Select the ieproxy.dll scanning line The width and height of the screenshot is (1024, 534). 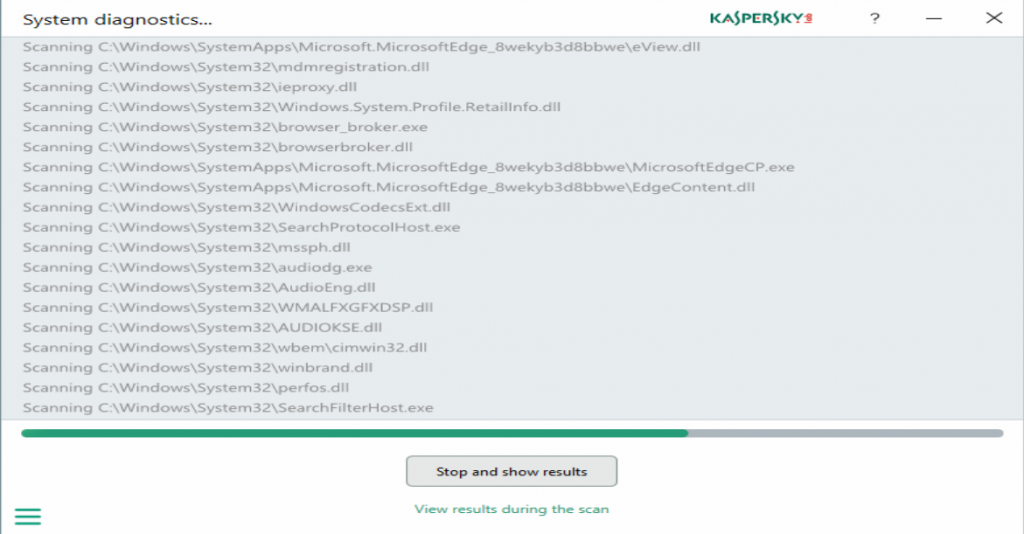(189, 87)
